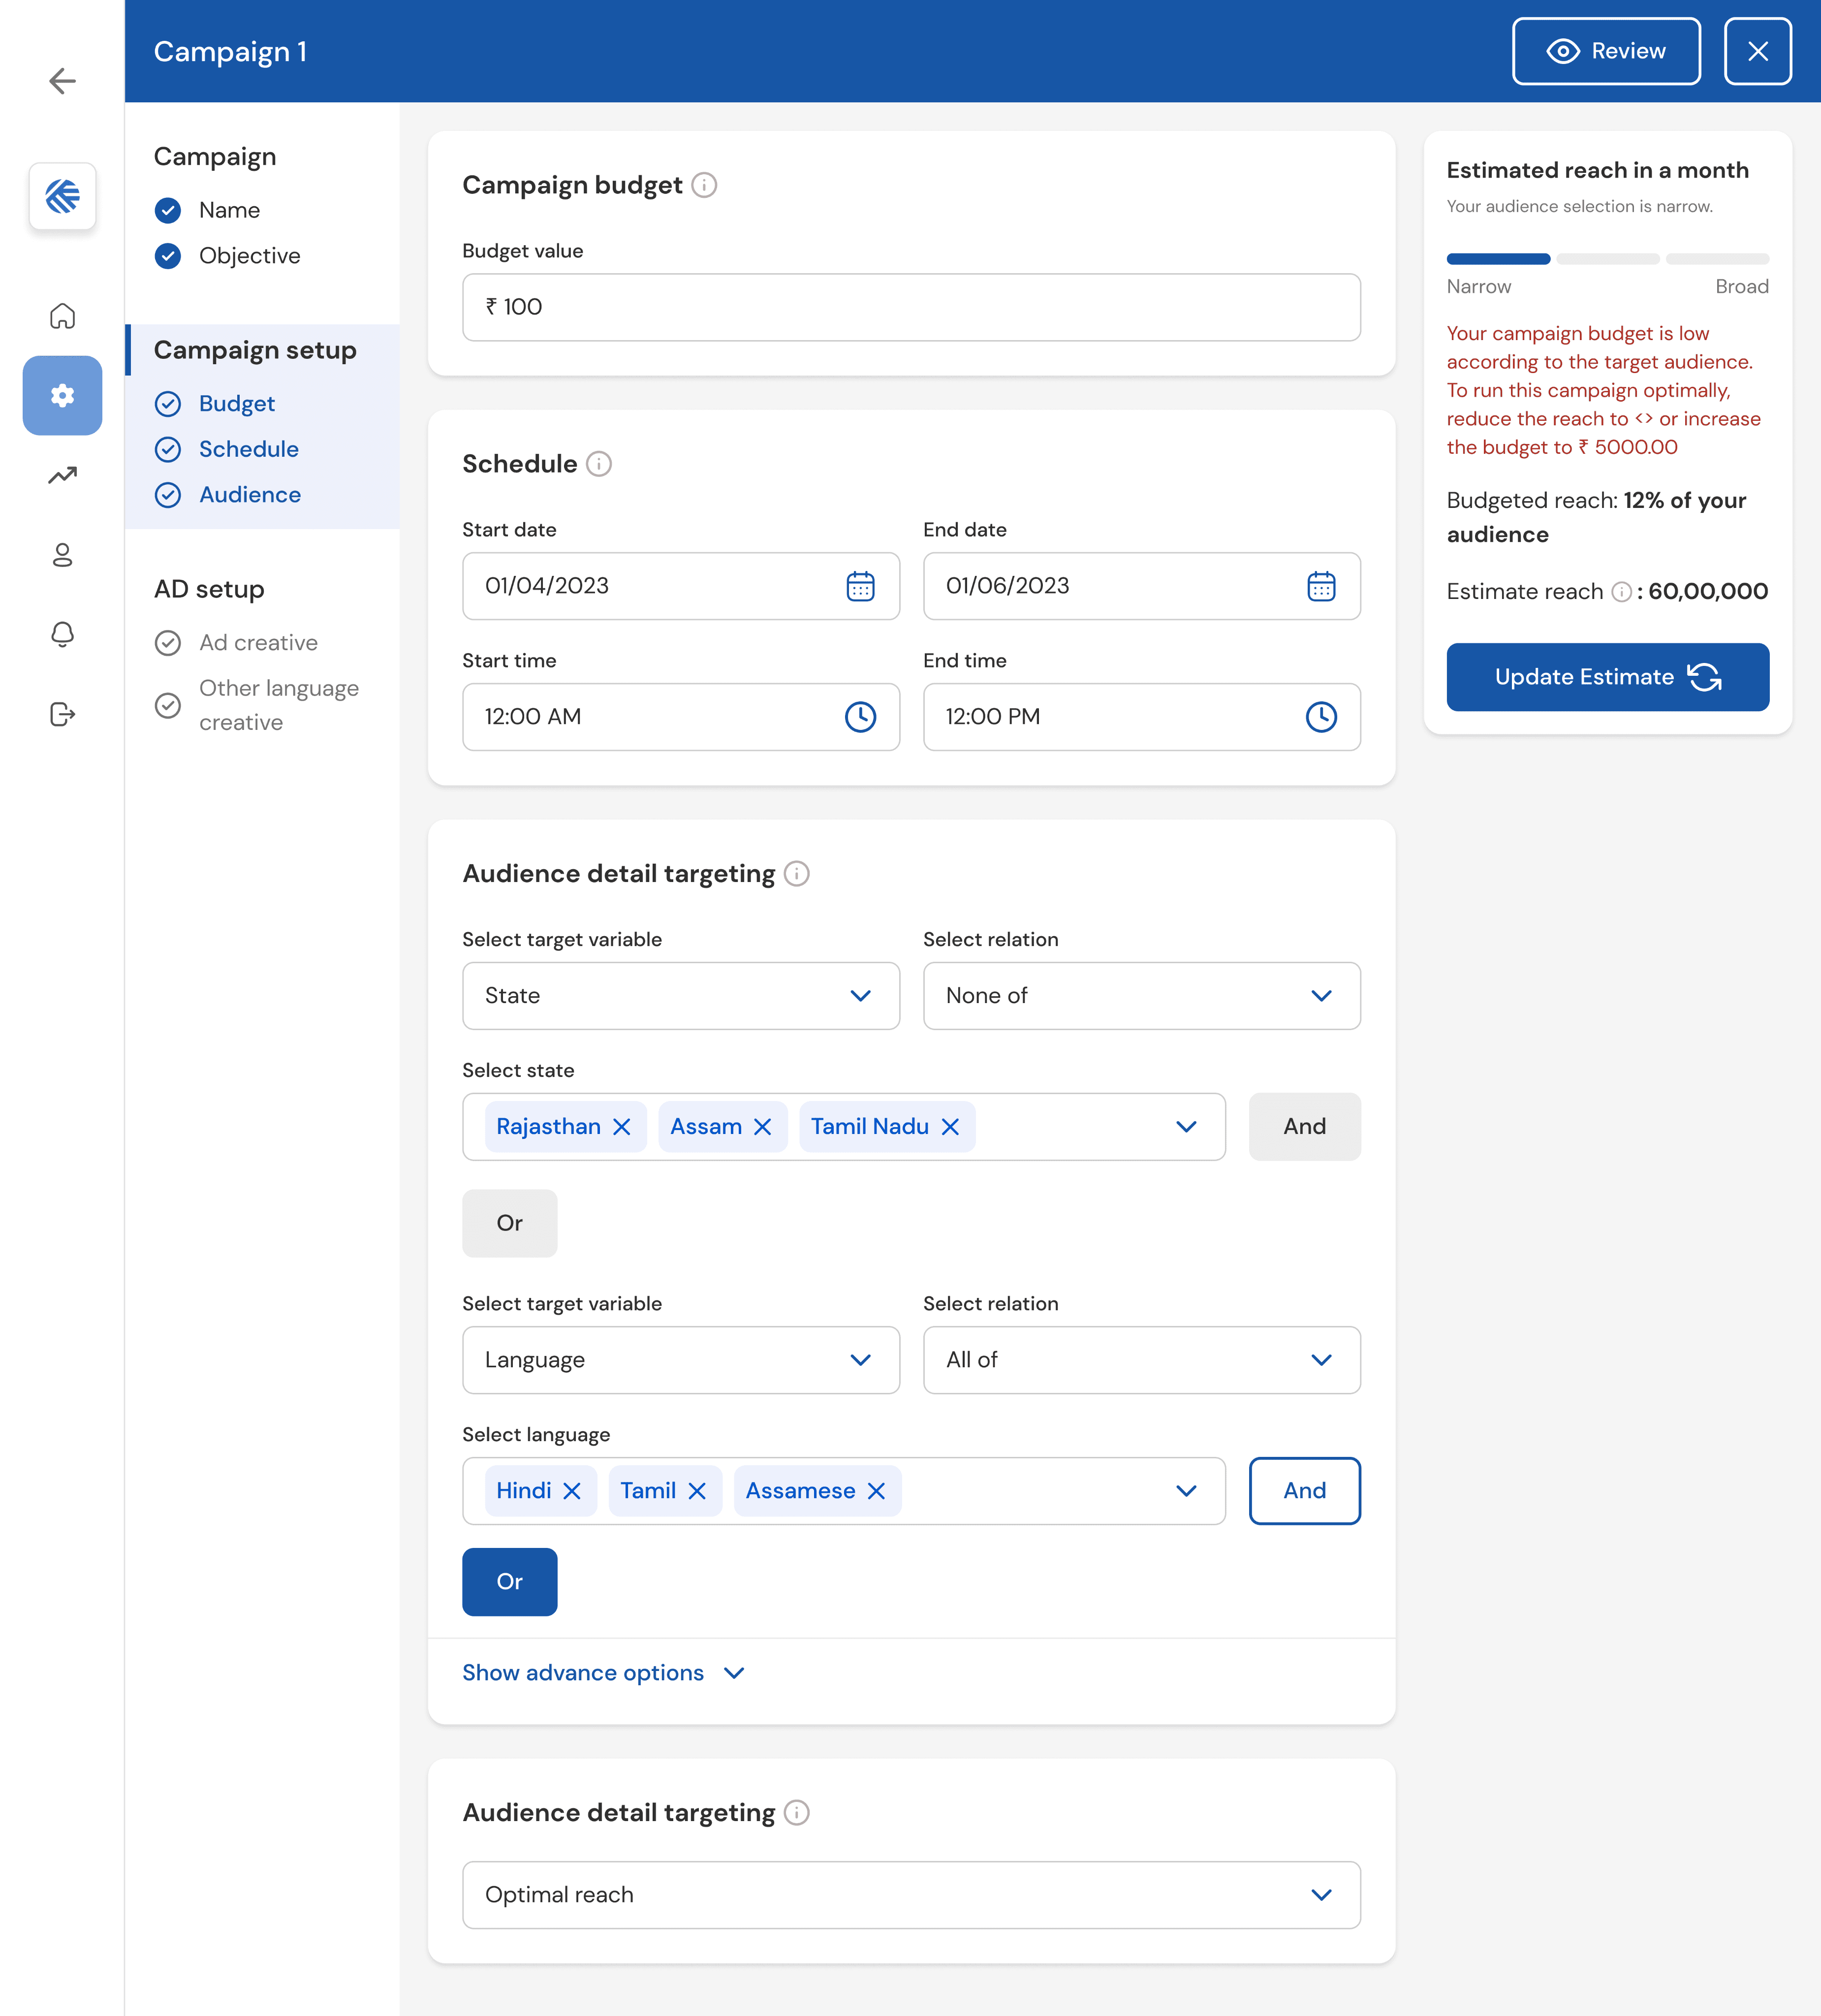The image size is (1821, 2016).
Task: Click info icon beside Schedule heading
Action: pos(598,464)
